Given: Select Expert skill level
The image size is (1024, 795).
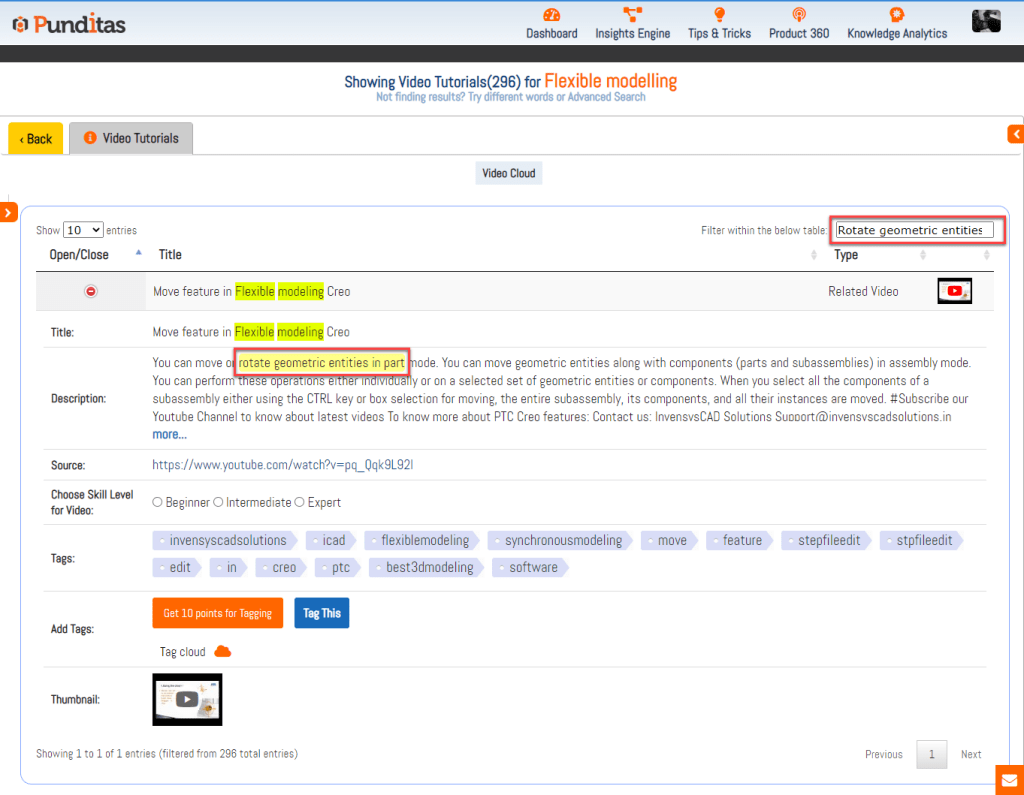Looking at the screenshot, I should click(x=299, y=502).
